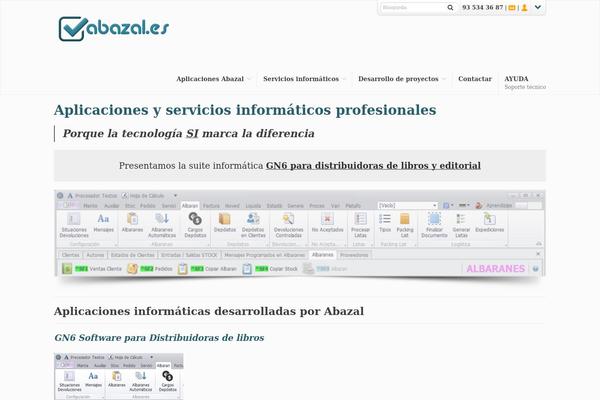This screenshot has height=400, width=600.
Task: Click the small GN6 screenshot thumbnail below the heading
Action: (x=119, y=377)
